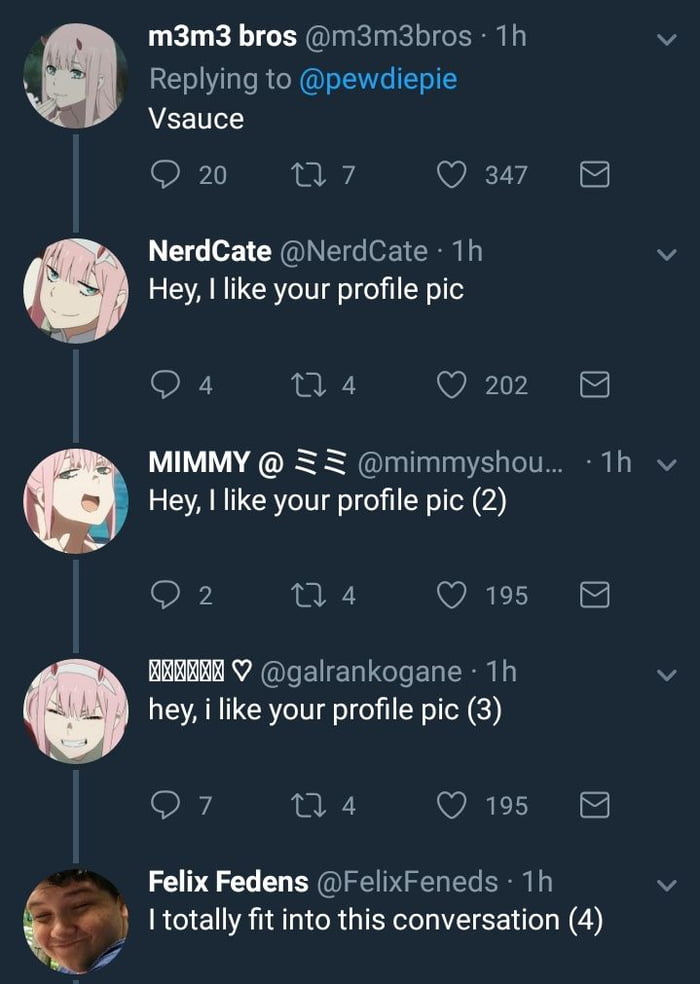Send Vsauce tweet via direct message

595,176
